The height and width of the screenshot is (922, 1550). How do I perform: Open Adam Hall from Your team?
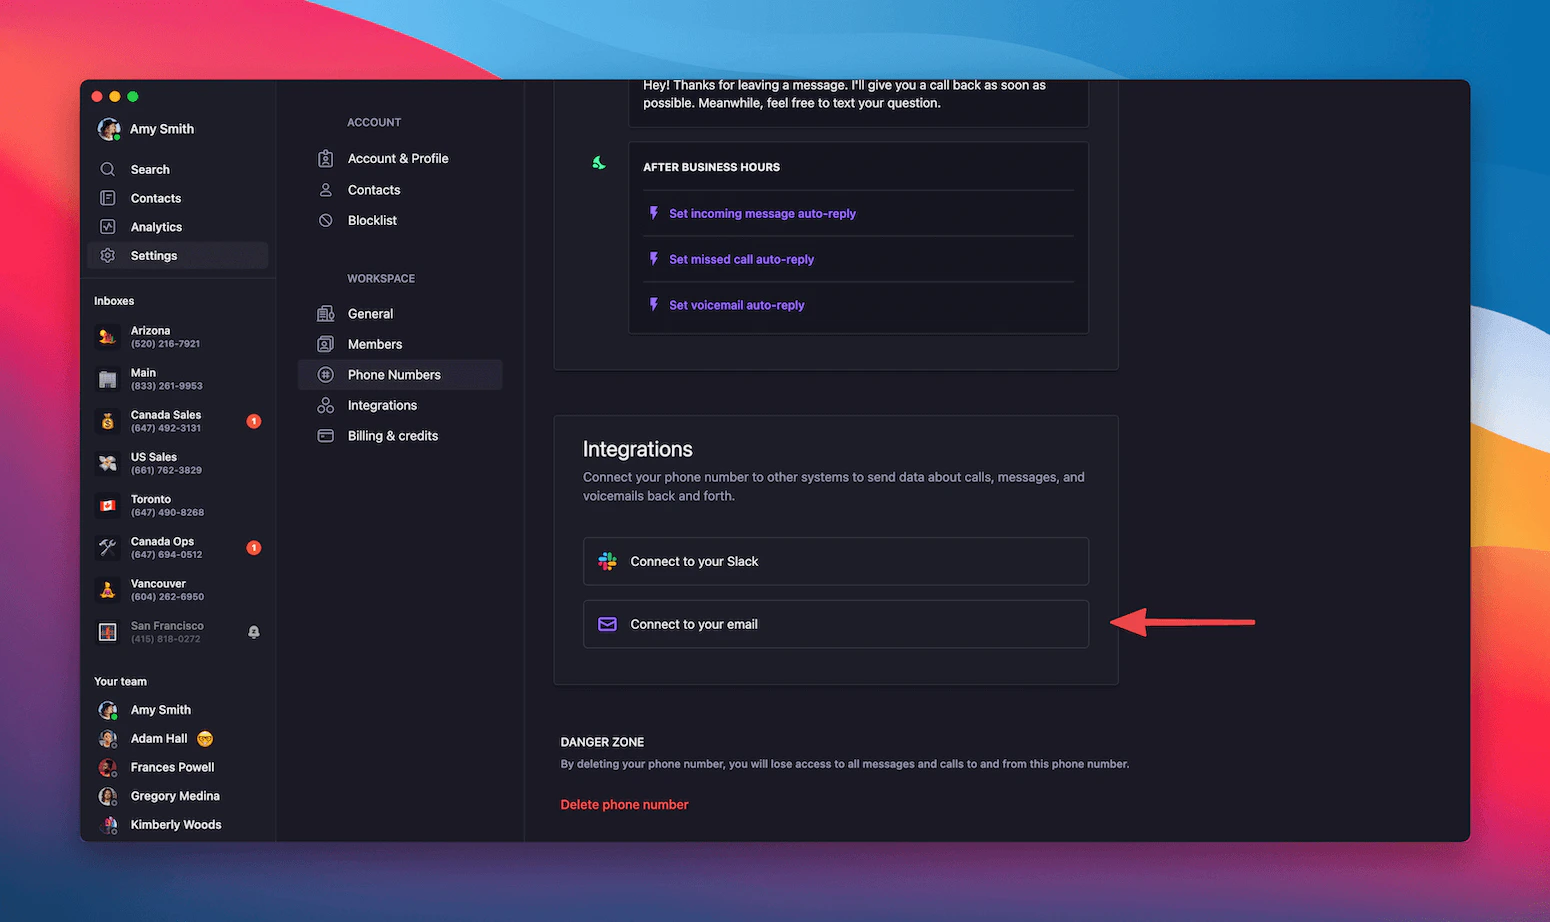tap(159, 738)
